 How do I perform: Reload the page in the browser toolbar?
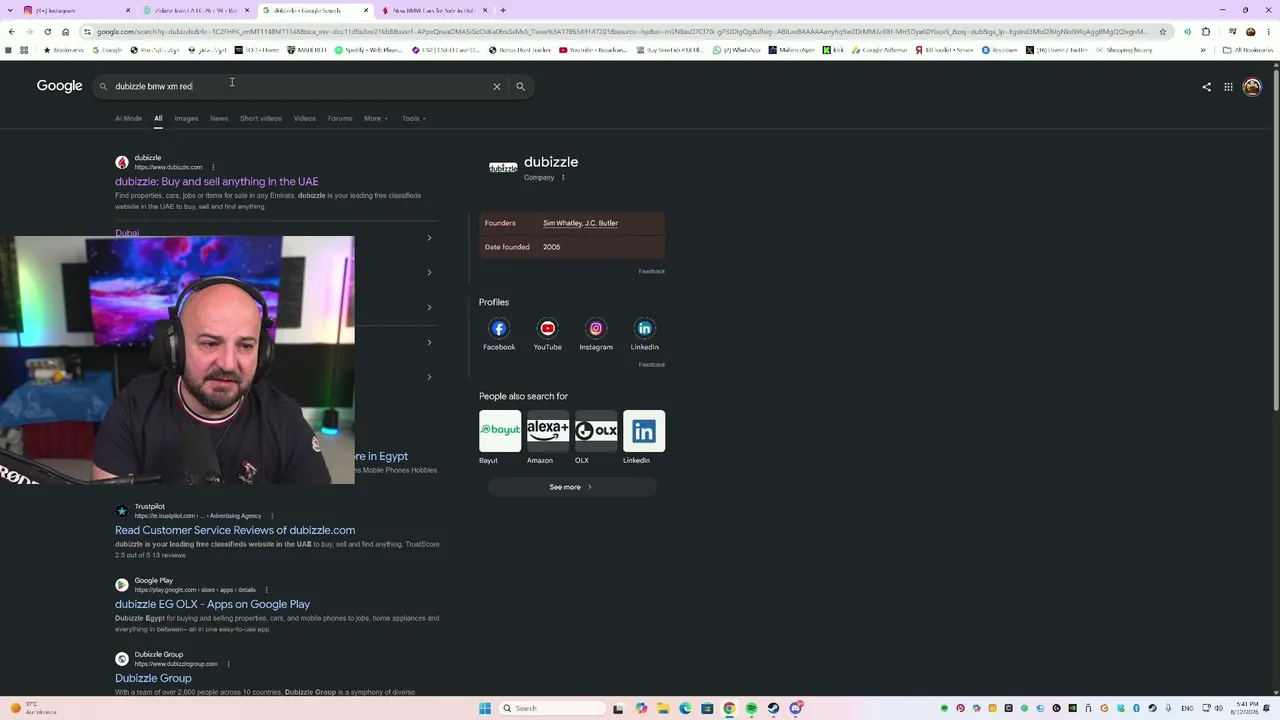tap(47, 32)
